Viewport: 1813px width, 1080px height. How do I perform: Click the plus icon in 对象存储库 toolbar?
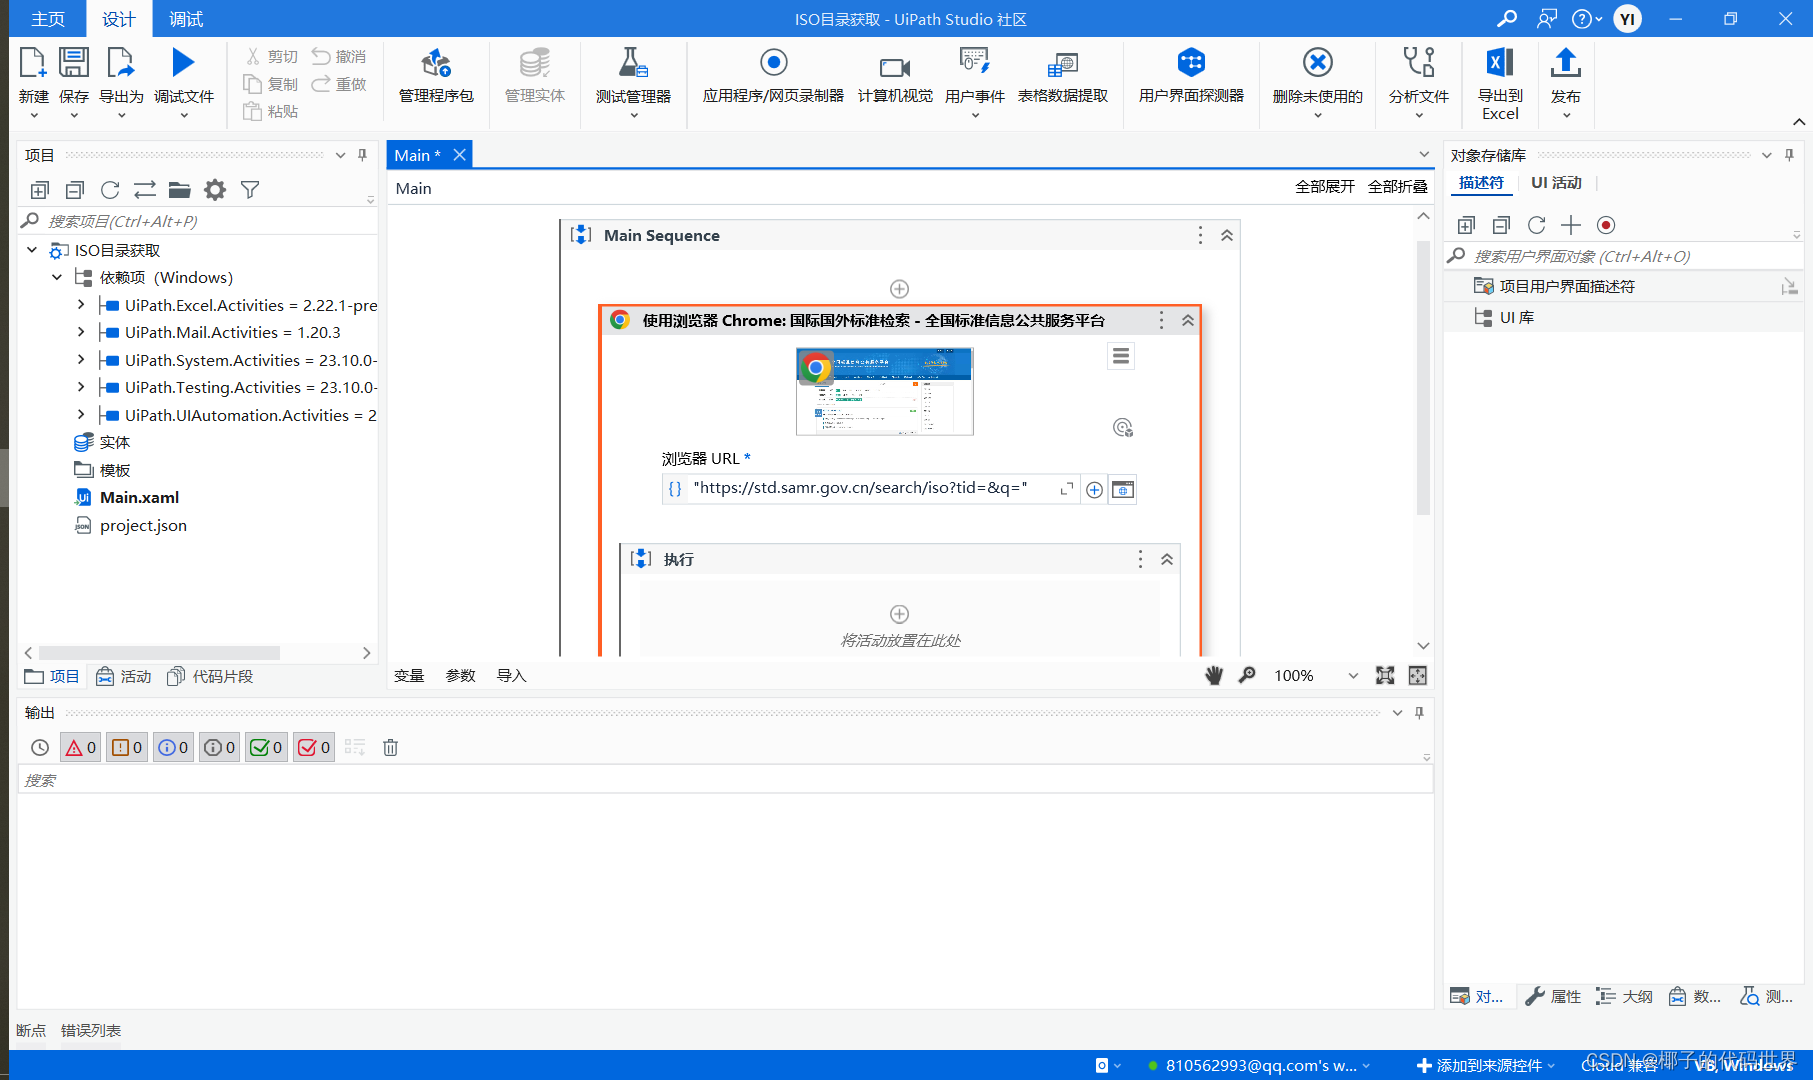(x=1571, y=225)
